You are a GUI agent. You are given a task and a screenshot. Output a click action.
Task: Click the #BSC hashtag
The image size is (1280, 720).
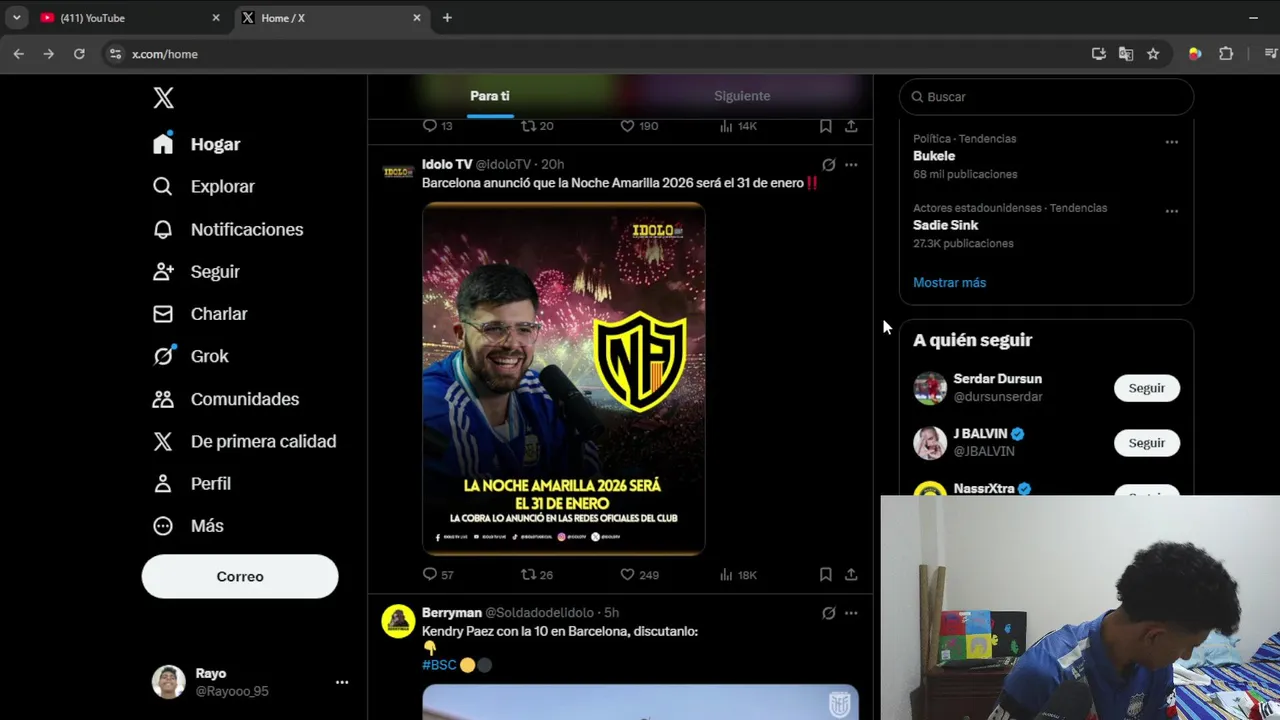point(439,665)
